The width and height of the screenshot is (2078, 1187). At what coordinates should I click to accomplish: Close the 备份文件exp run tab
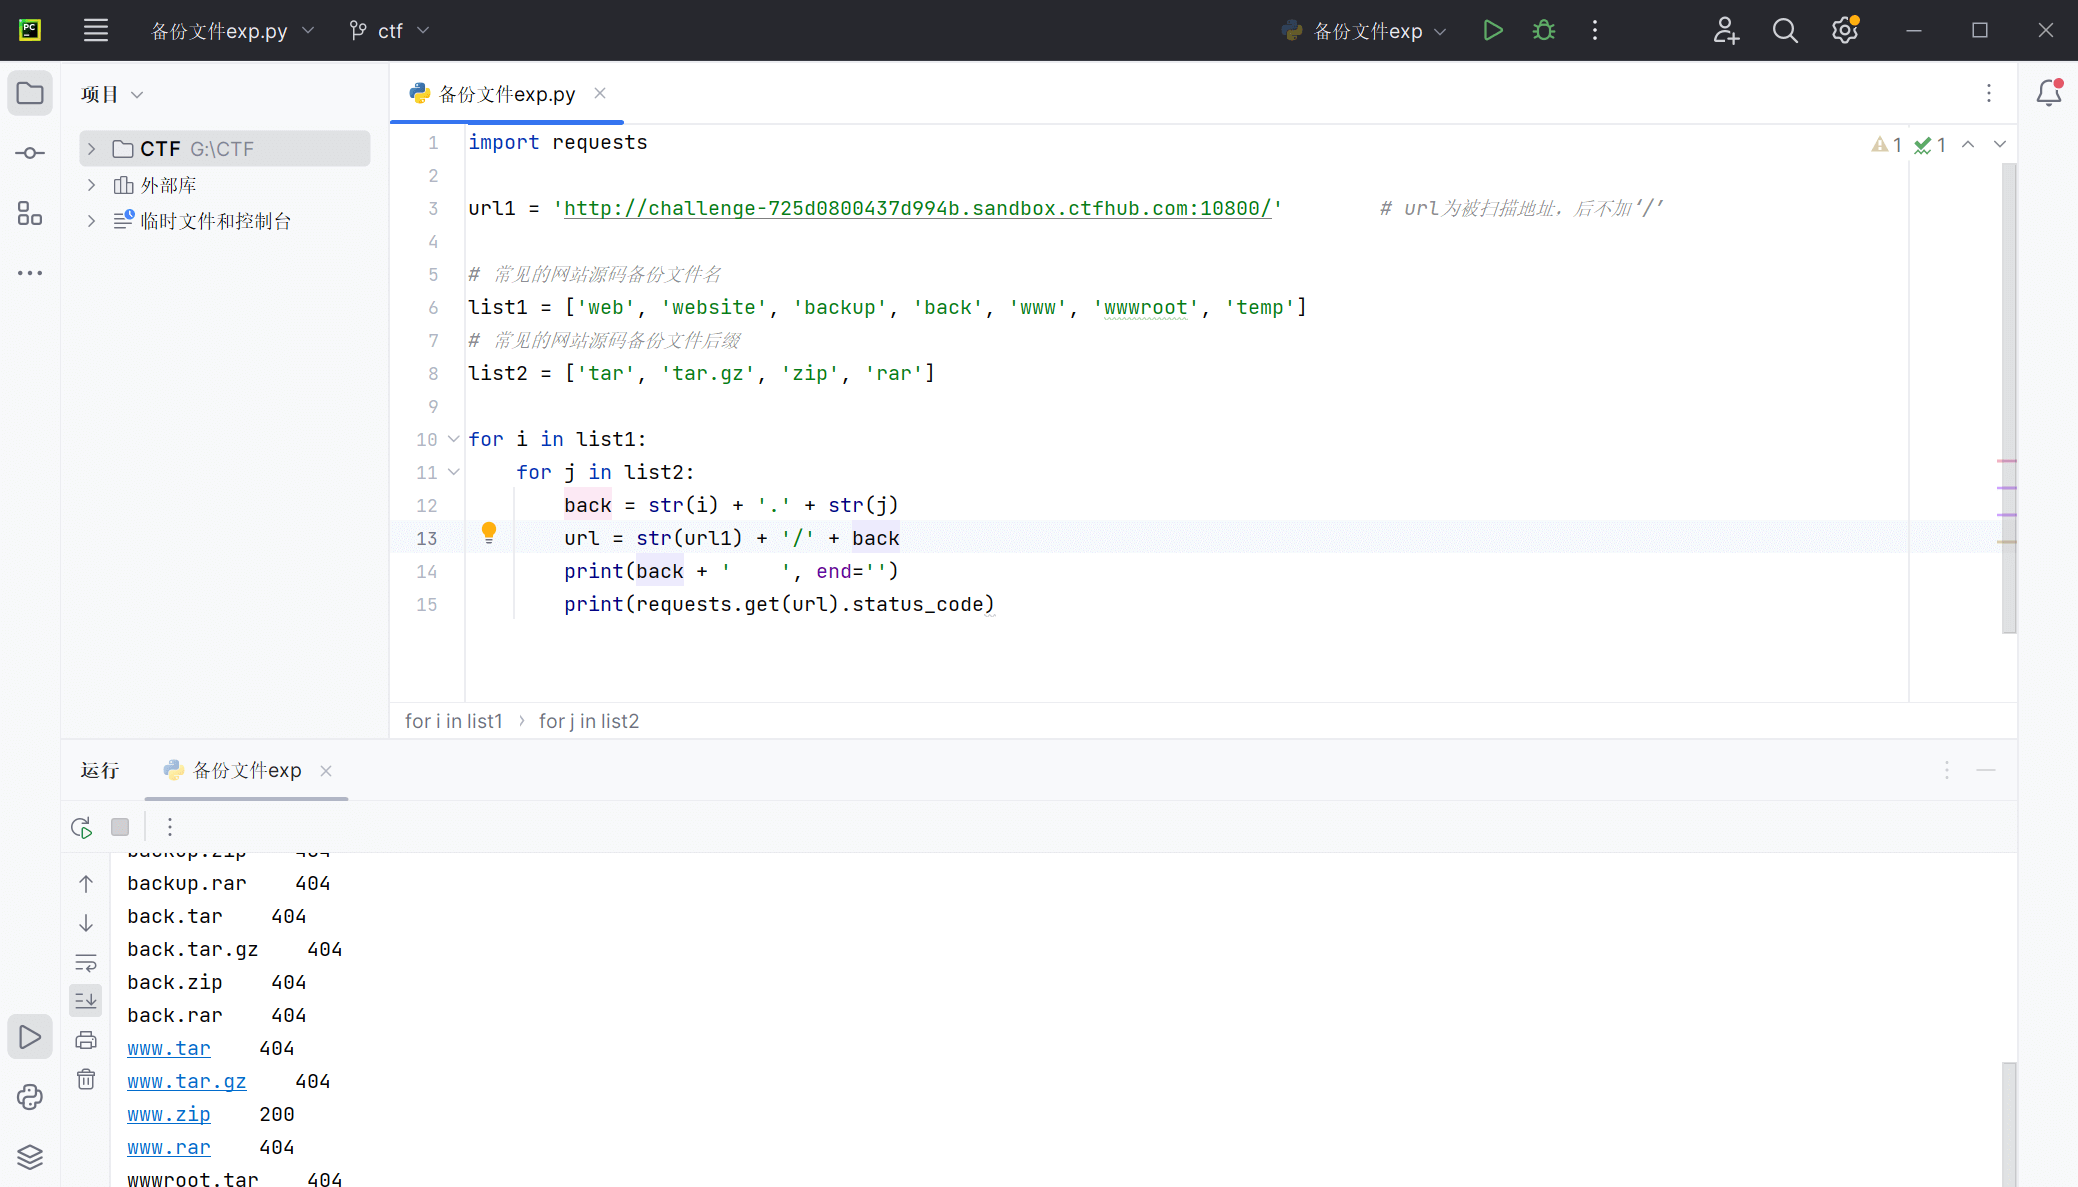[x=326, y=771]
